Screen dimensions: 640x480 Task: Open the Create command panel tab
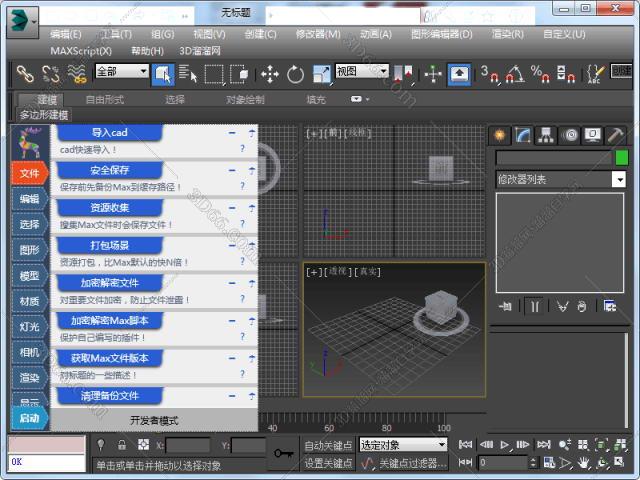500,135
